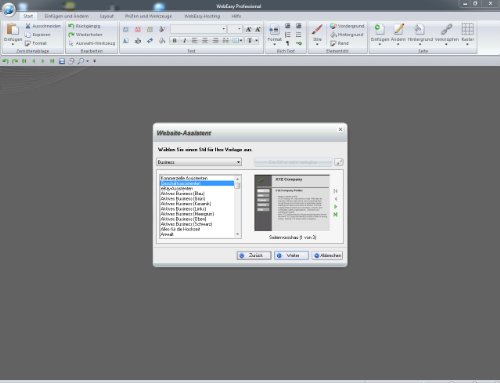Click the Weiter button in the wizard
The width and height of the screenshot is (500, 383).
tap(291, 255)
